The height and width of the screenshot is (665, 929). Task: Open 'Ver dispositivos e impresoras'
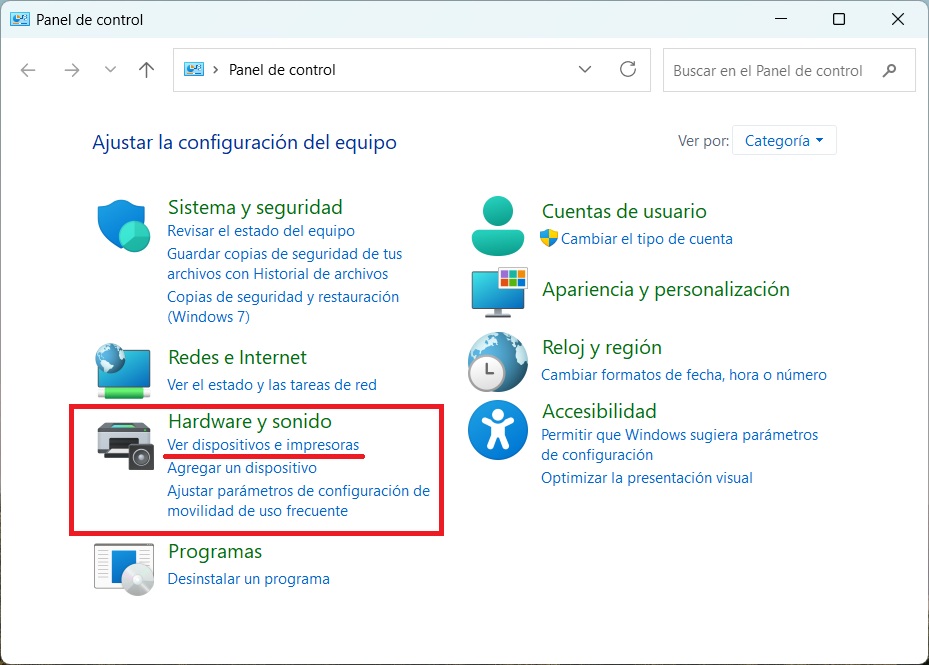pyautogui.click(x=264, y=445)
